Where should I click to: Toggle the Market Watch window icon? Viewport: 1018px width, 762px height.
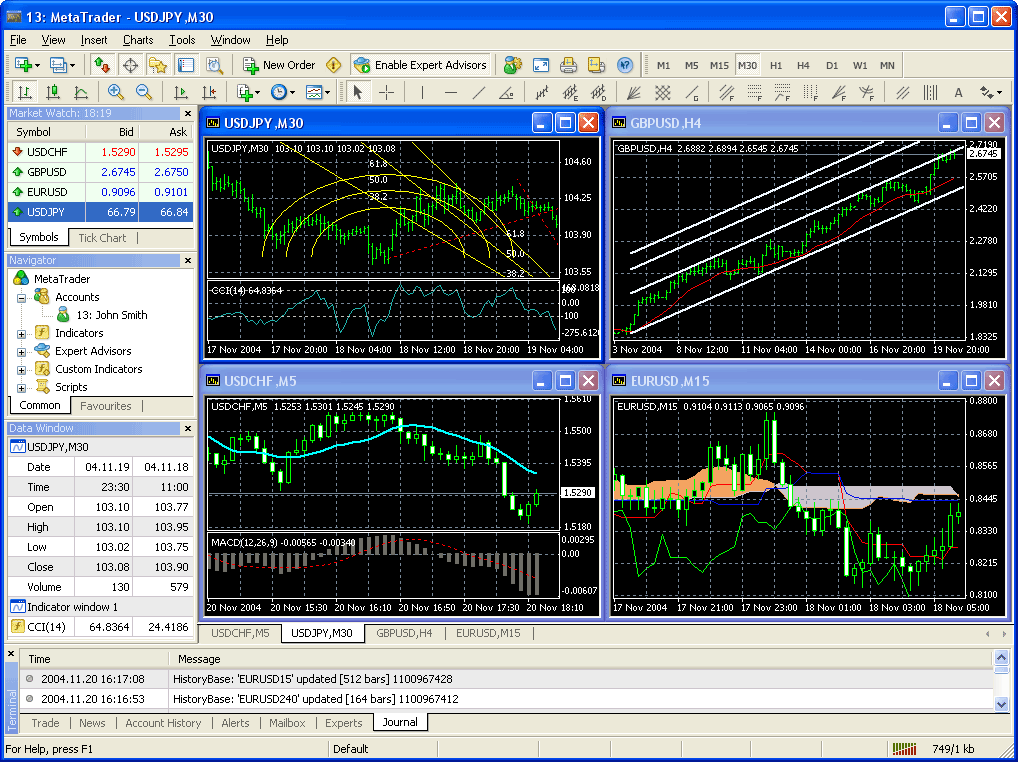click(101, 65)
